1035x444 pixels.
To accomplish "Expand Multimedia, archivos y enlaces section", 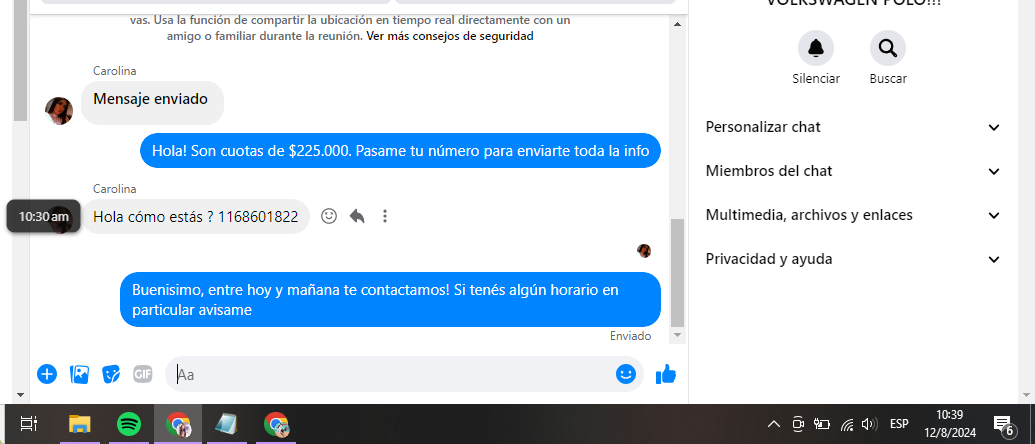I will [853, 215].
